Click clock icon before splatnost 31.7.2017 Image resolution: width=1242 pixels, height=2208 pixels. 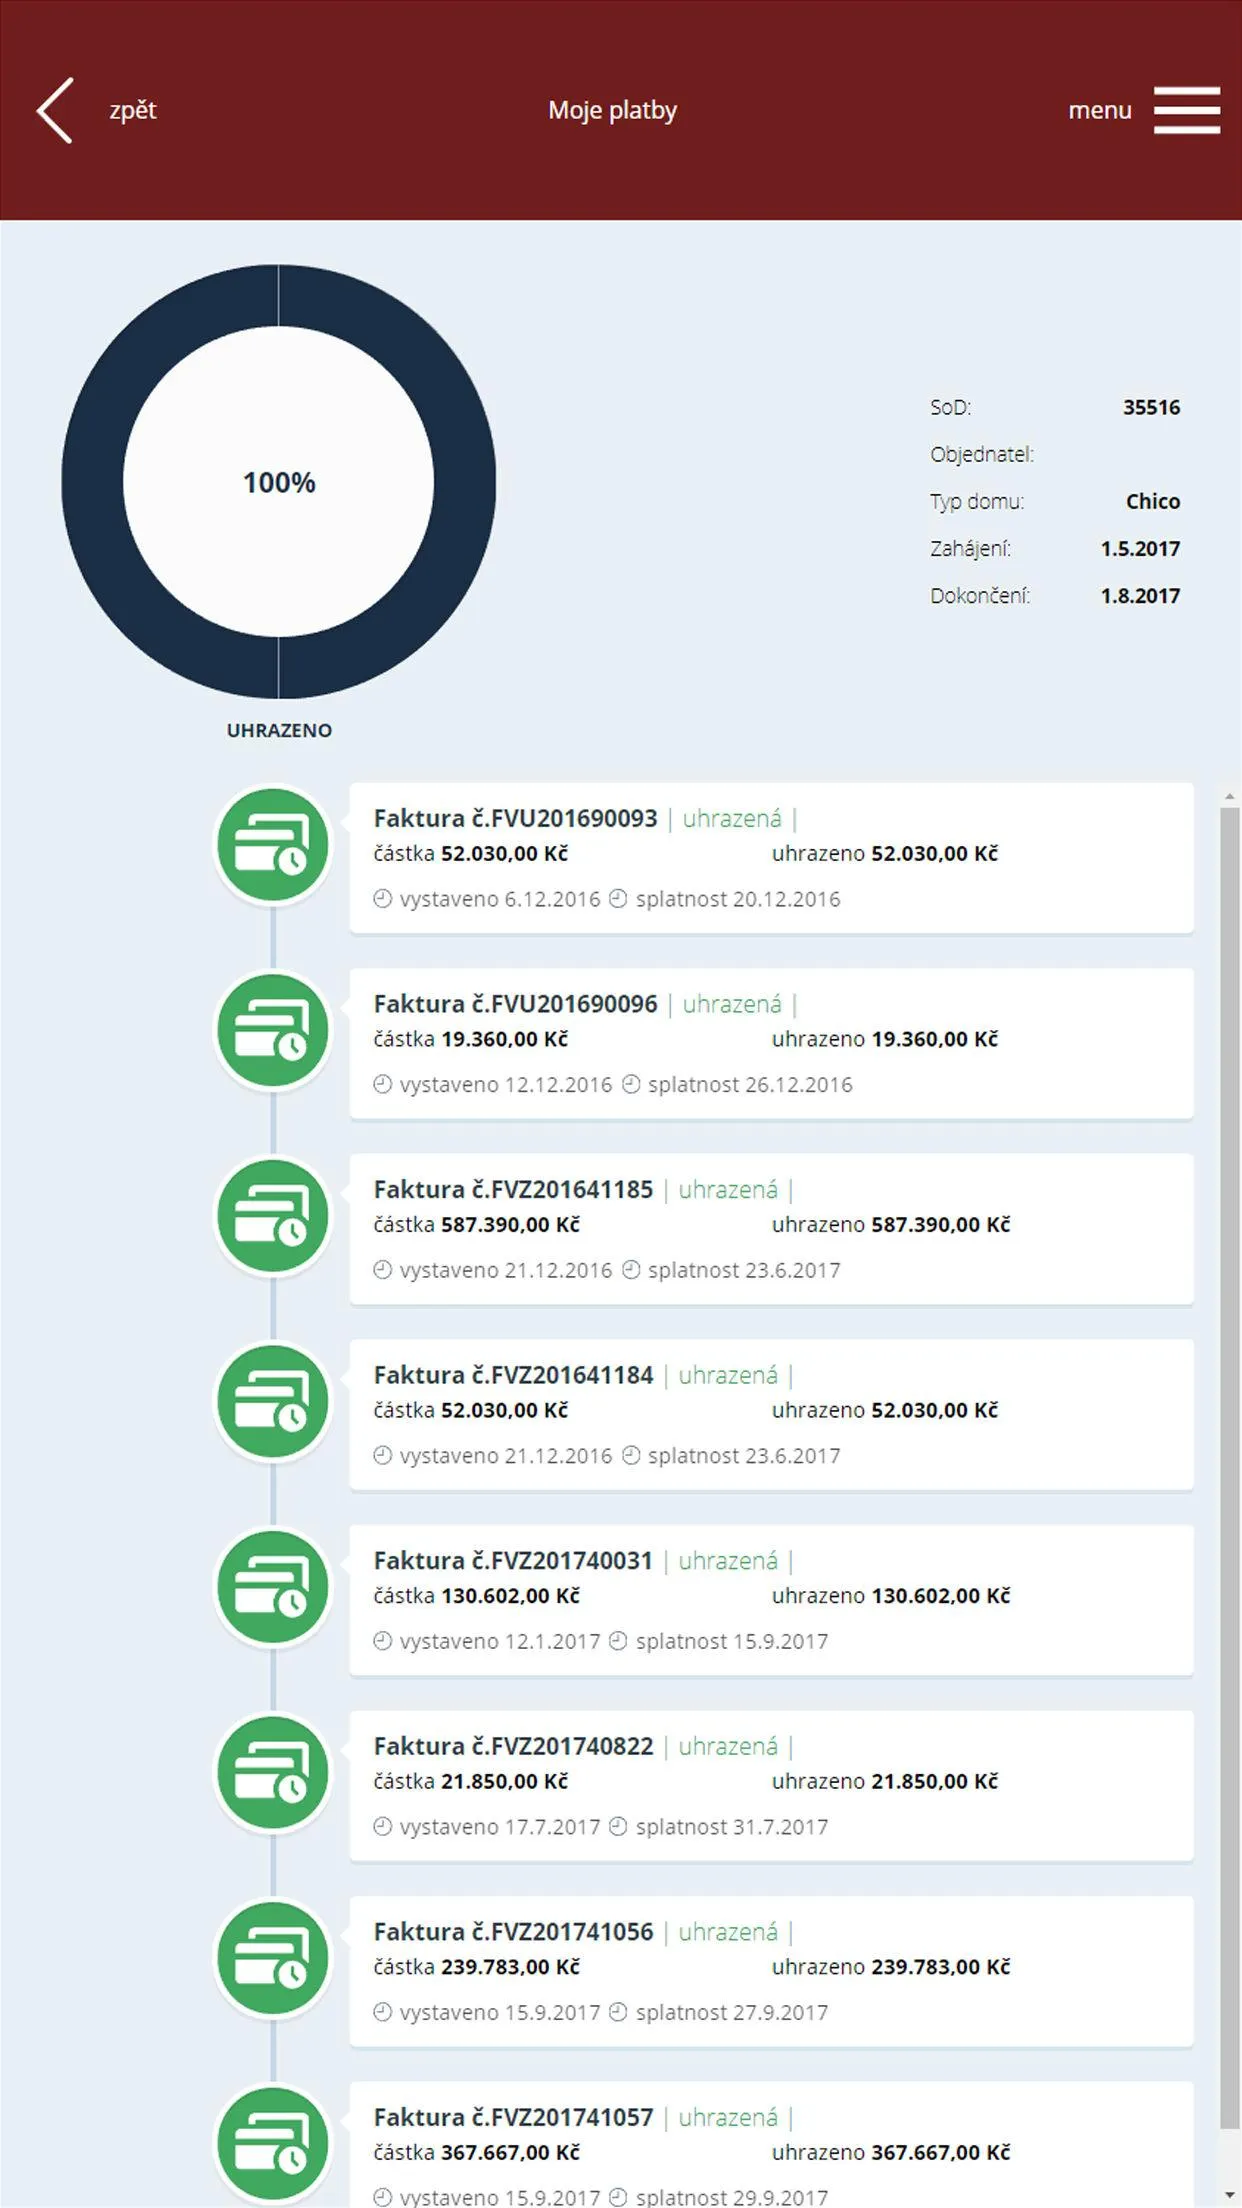tap(618, 1826)
